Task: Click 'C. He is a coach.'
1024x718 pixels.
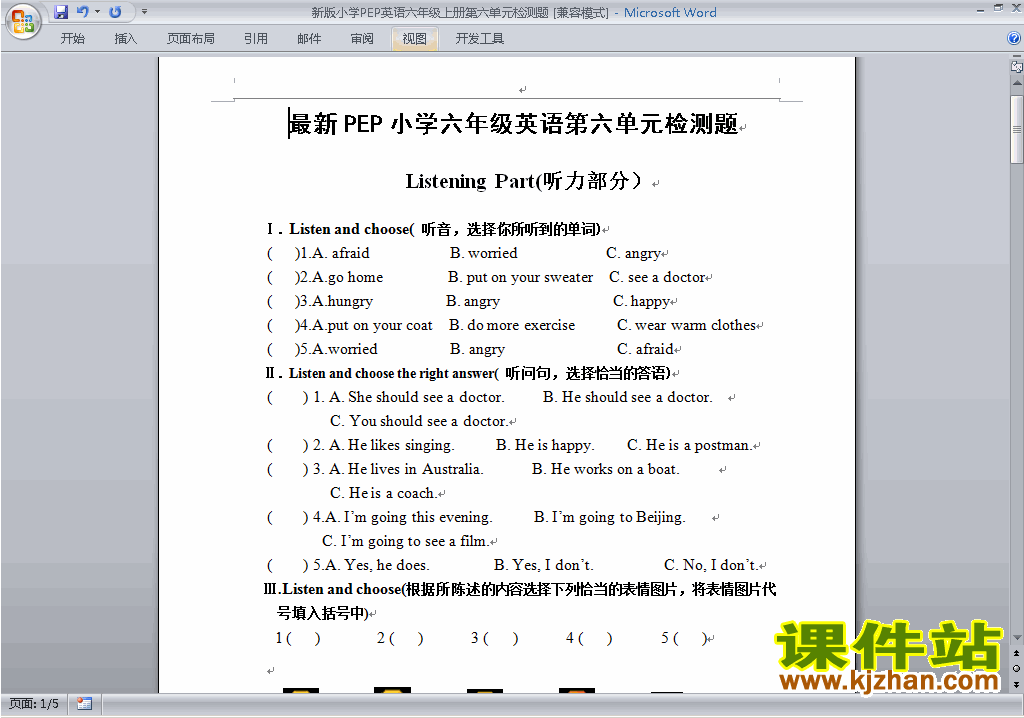Action: click(x=384, y=493)
